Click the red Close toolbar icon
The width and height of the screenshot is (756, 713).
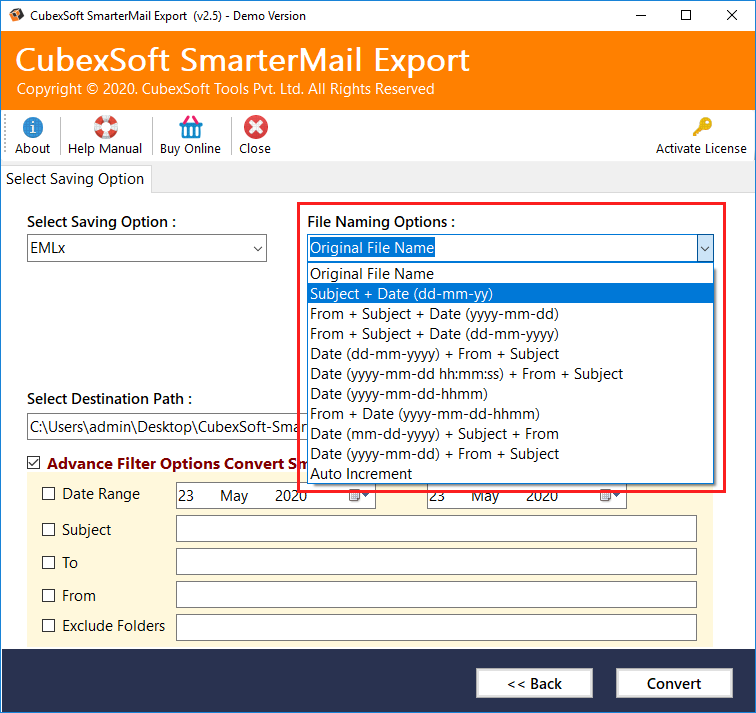[256, 127]
